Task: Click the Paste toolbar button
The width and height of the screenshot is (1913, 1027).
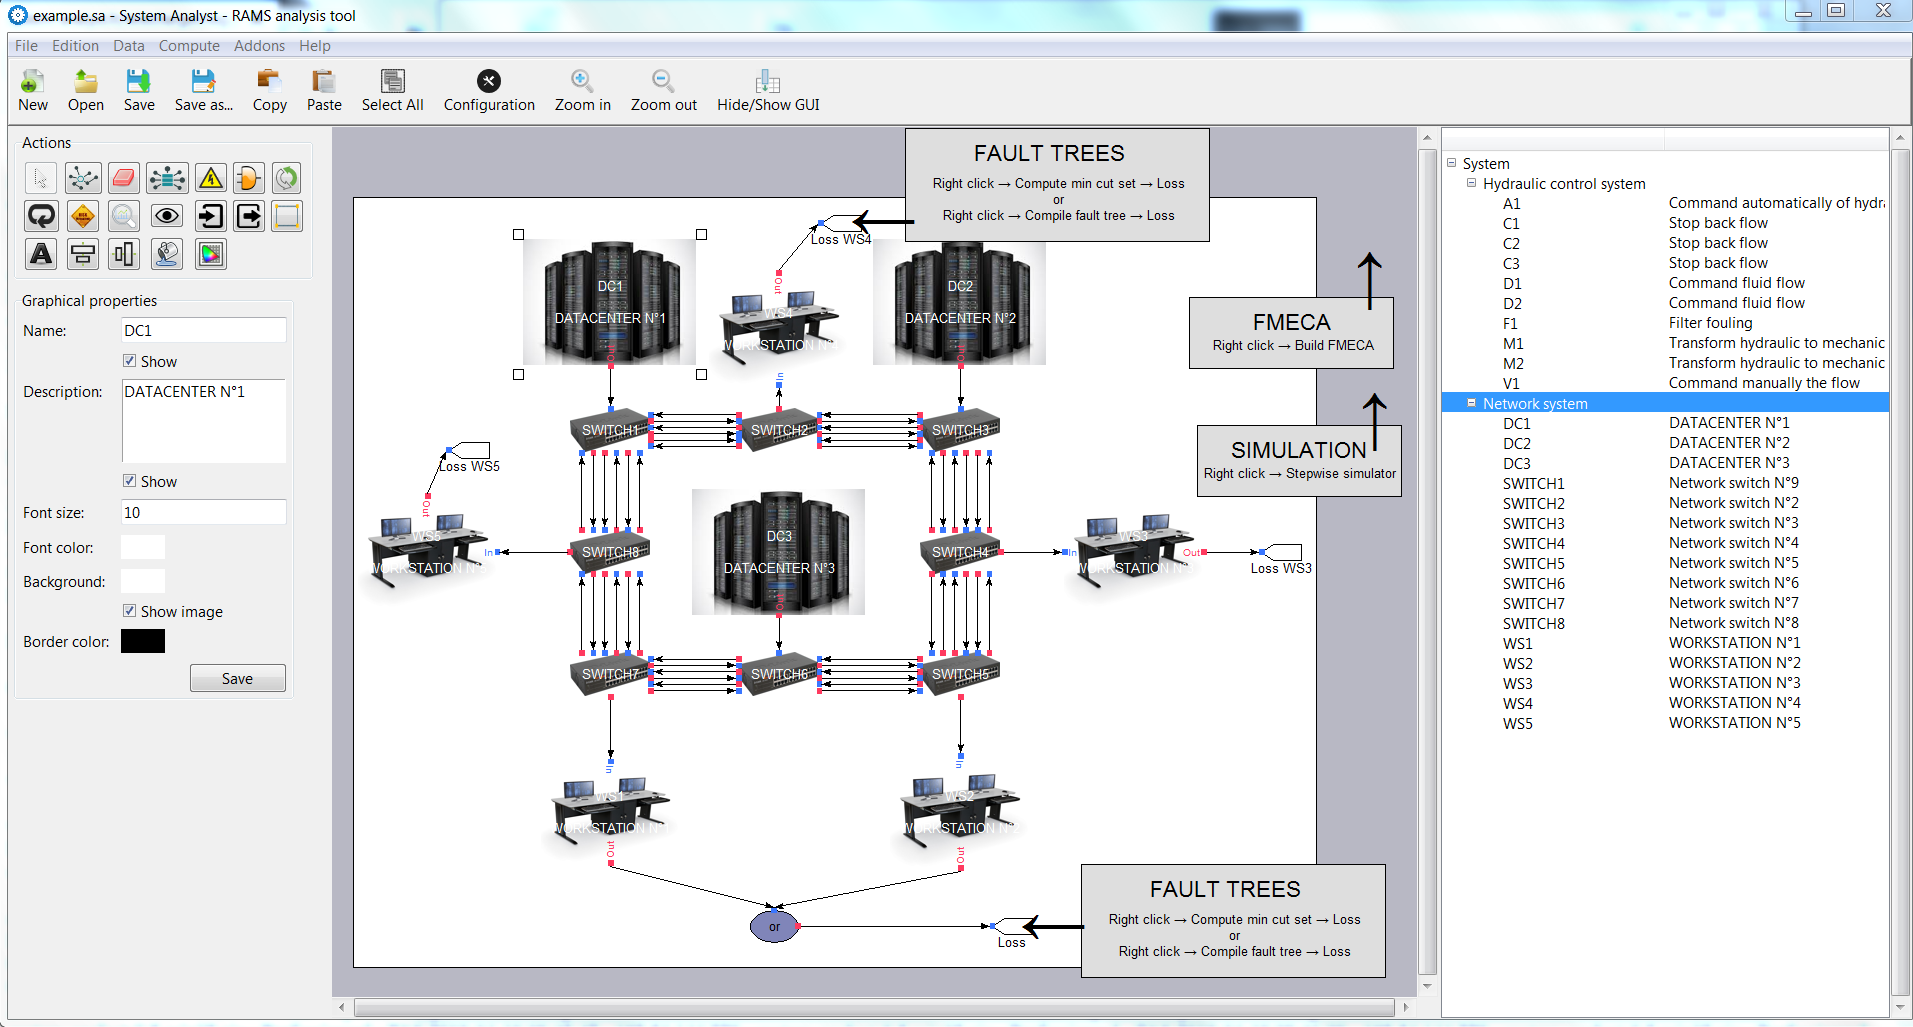Action: click(323, 88)
